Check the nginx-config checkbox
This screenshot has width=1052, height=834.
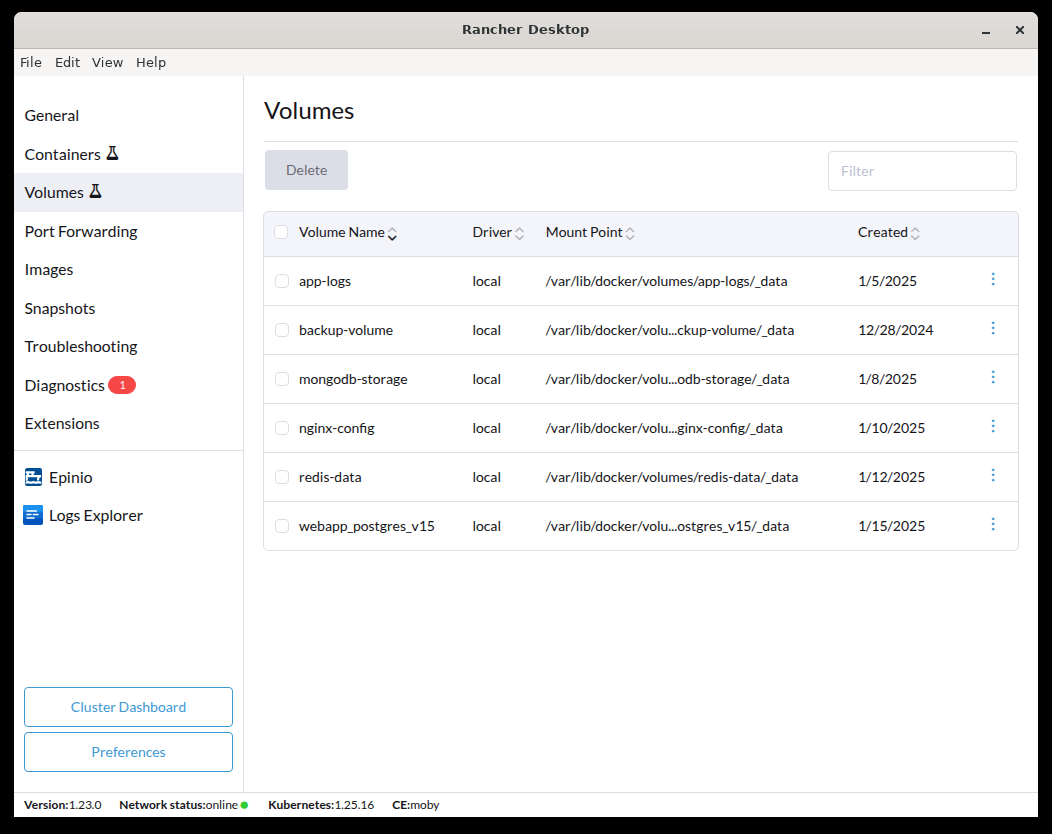coord(282,428)
